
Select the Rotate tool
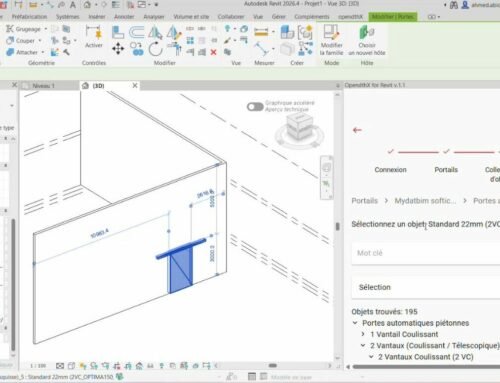(x=155, y=50)
